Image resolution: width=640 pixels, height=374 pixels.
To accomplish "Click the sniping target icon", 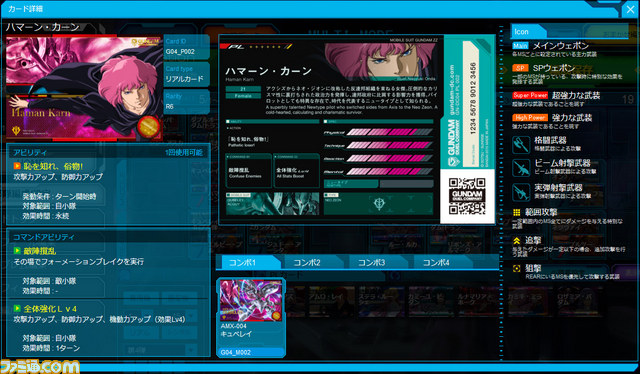I will pyautogui.click(x=516, y=268).
